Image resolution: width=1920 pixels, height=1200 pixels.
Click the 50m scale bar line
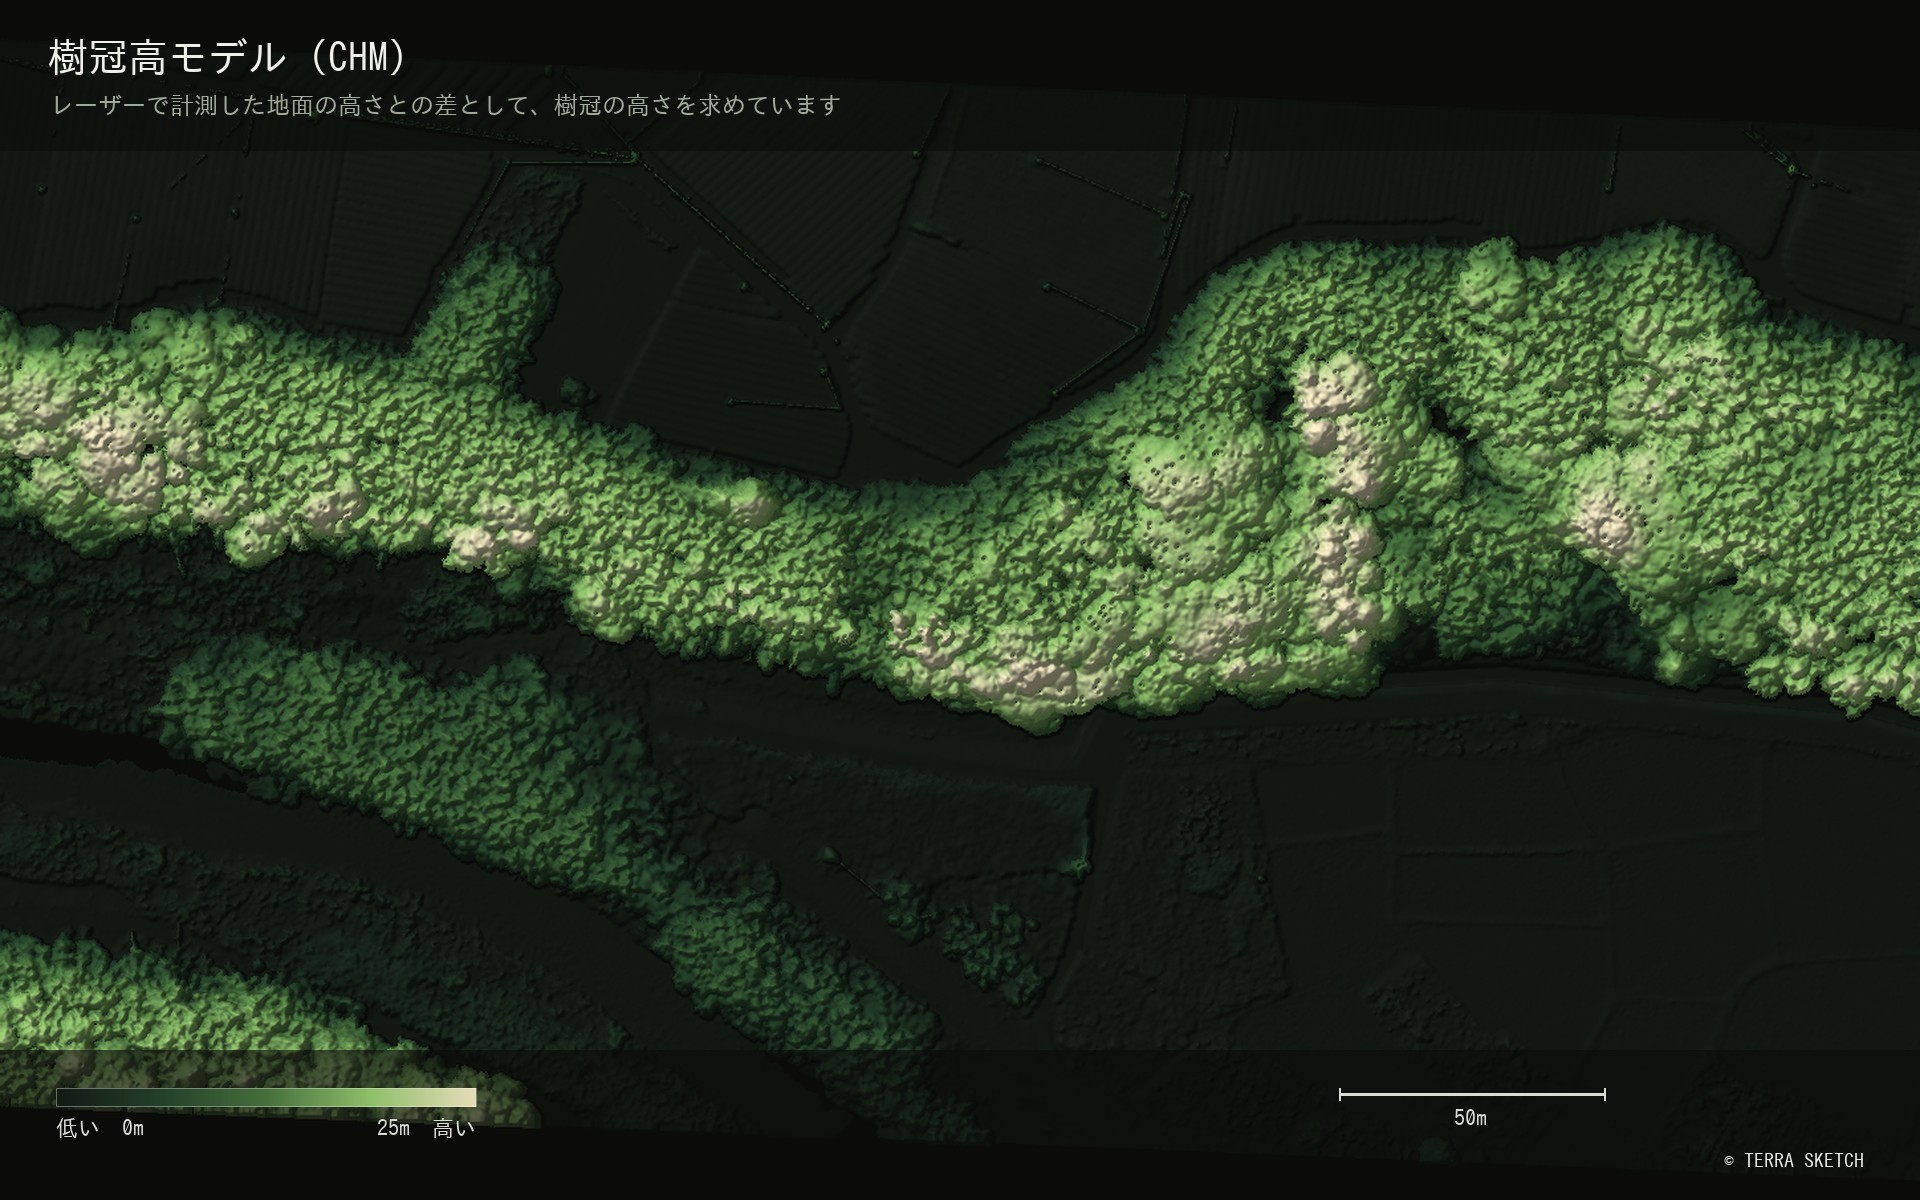[1472, 1094]
